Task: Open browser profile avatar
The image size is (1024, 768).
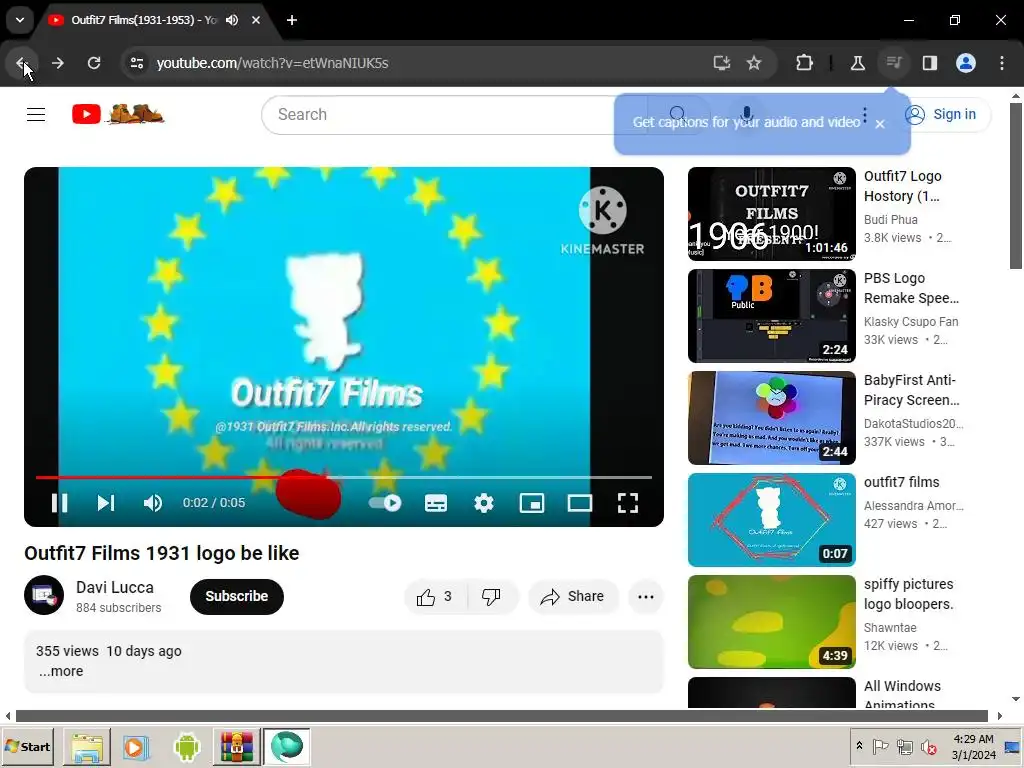Action: [966, 63]
